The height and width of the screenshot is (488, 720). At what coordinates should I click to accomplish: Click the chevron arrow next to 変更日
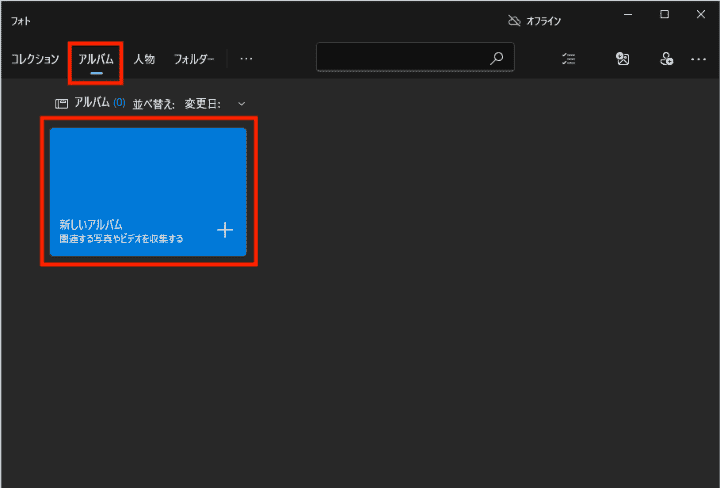coord(241,103)
